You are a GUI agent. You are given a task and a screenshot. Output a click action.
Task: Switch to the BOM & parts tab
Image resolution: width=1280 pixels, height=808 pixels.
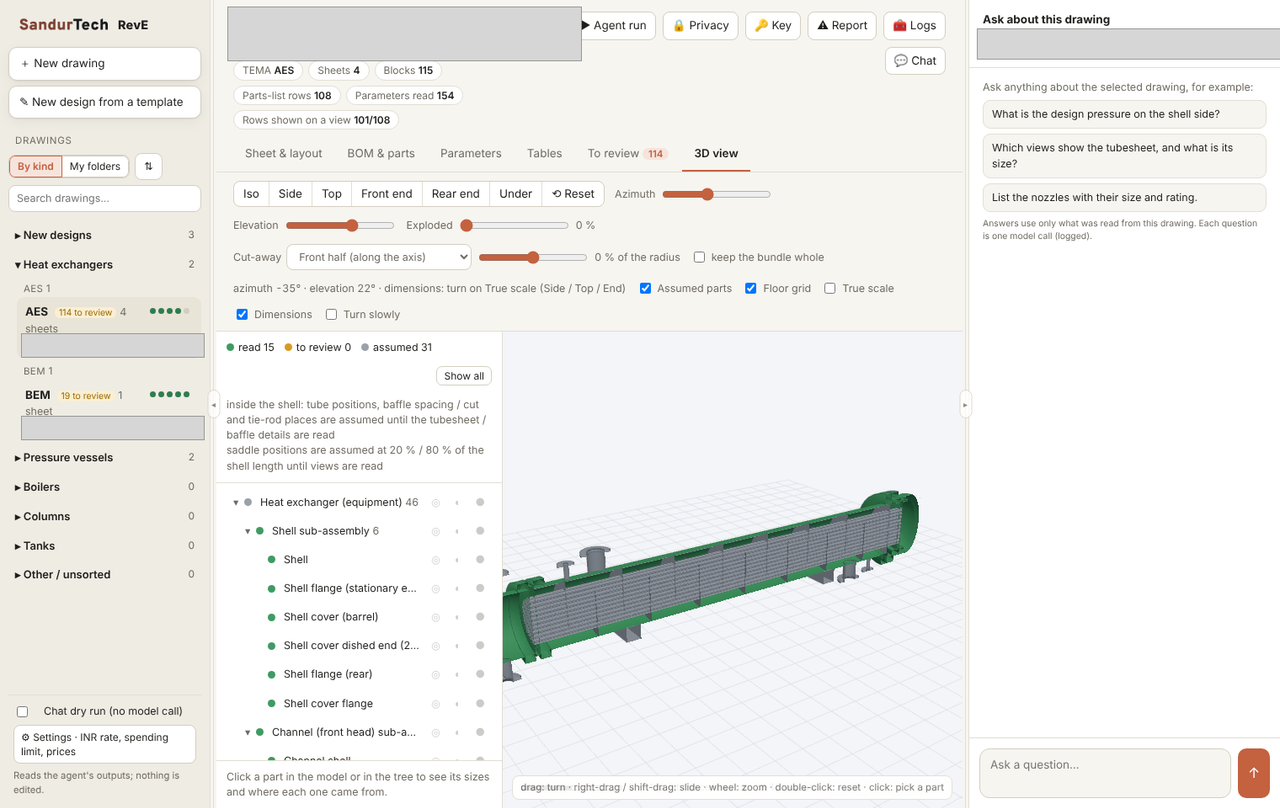381,154
